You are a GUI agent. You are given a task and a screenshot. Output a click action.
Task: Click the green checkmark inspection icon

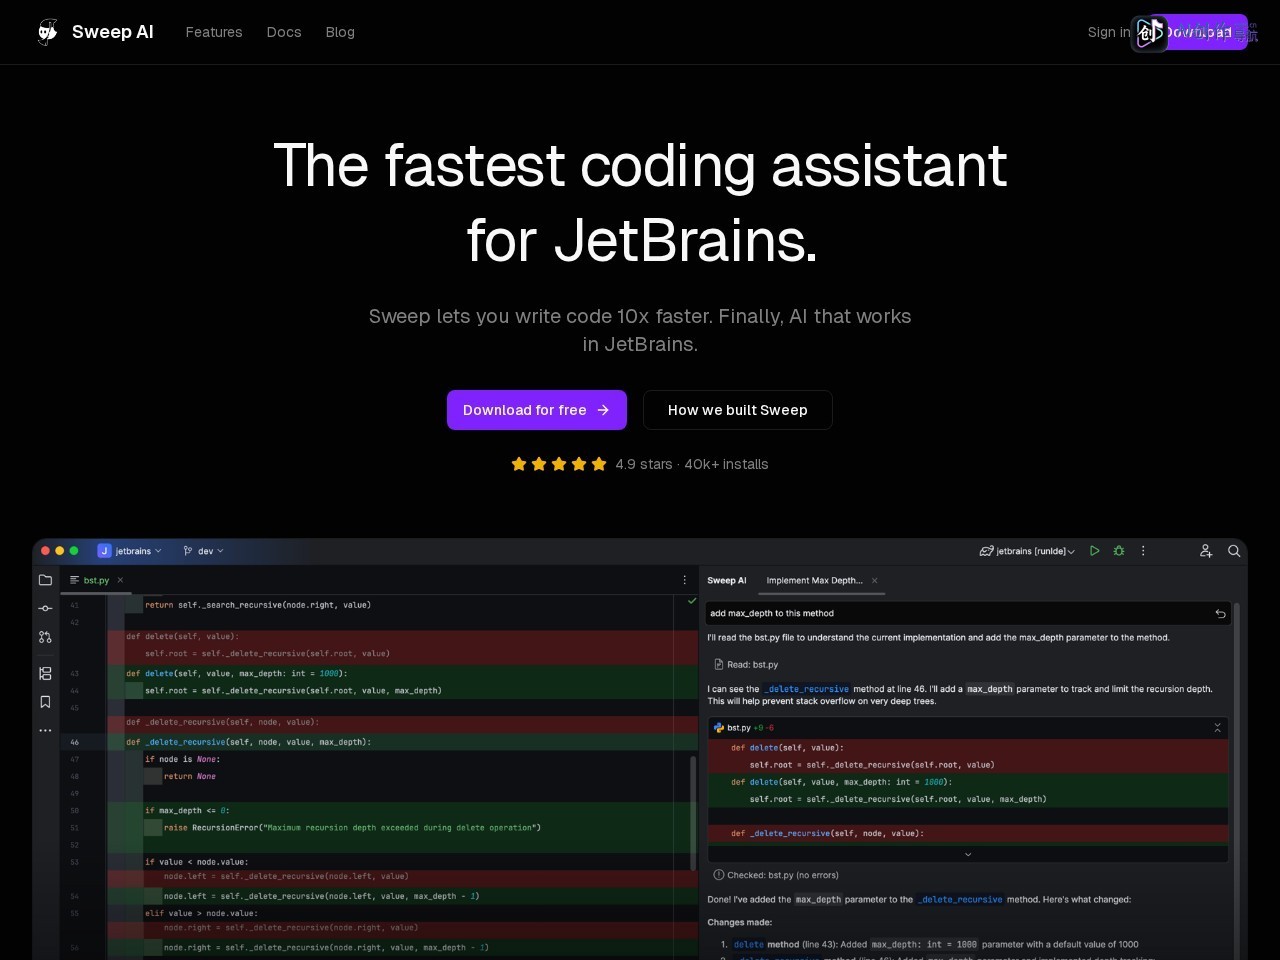(692, 601)
